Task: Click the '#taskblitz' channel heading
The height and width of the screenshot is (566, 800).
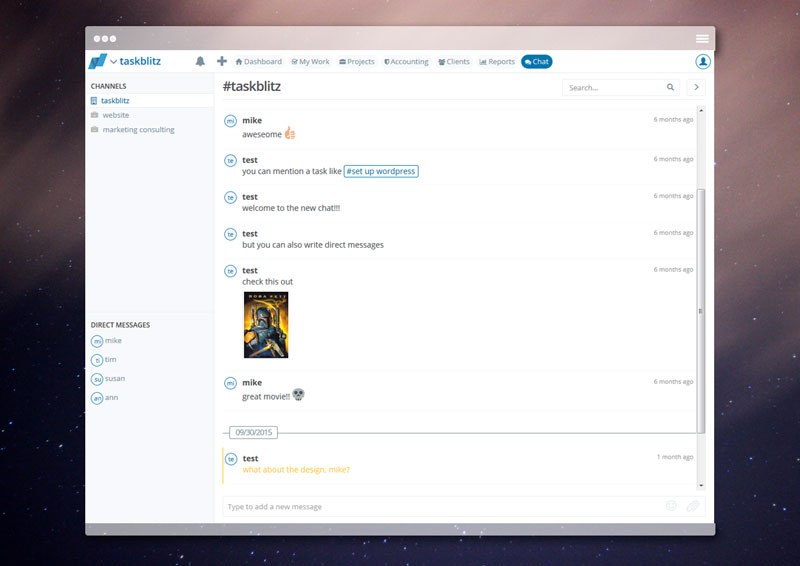Action: (x=252, y=86)
